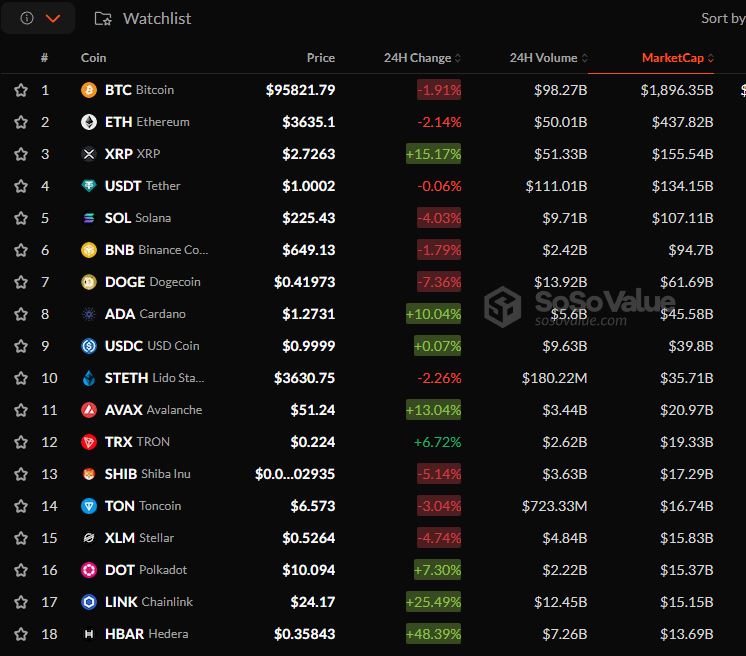Click the Price column header
The height and width of the screenshot is (656, 746).
pyautogui.click(x=321, y=58)
